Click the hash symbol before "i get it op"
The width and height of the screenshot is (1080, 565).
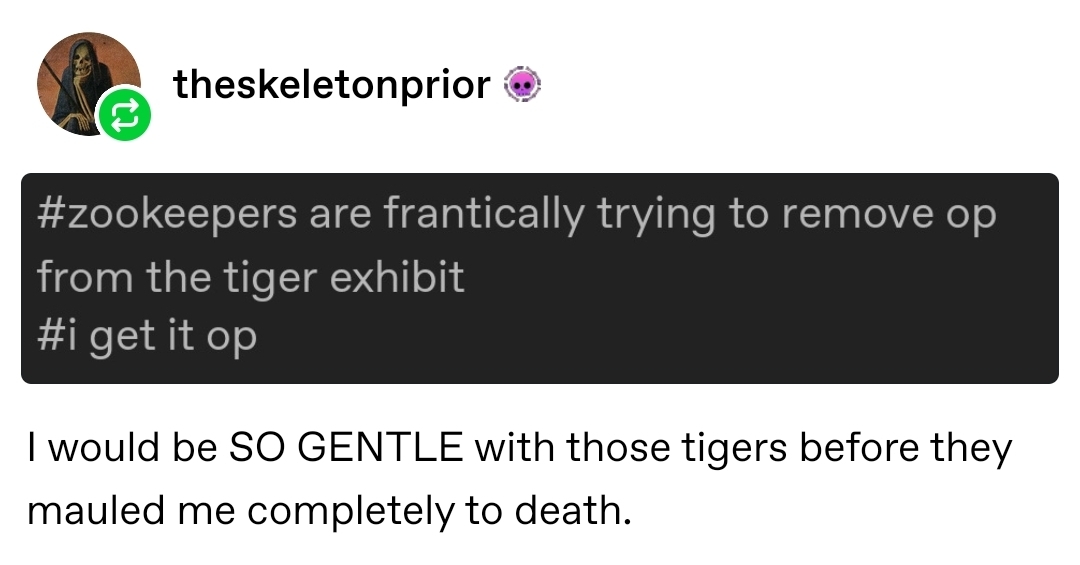51,336
